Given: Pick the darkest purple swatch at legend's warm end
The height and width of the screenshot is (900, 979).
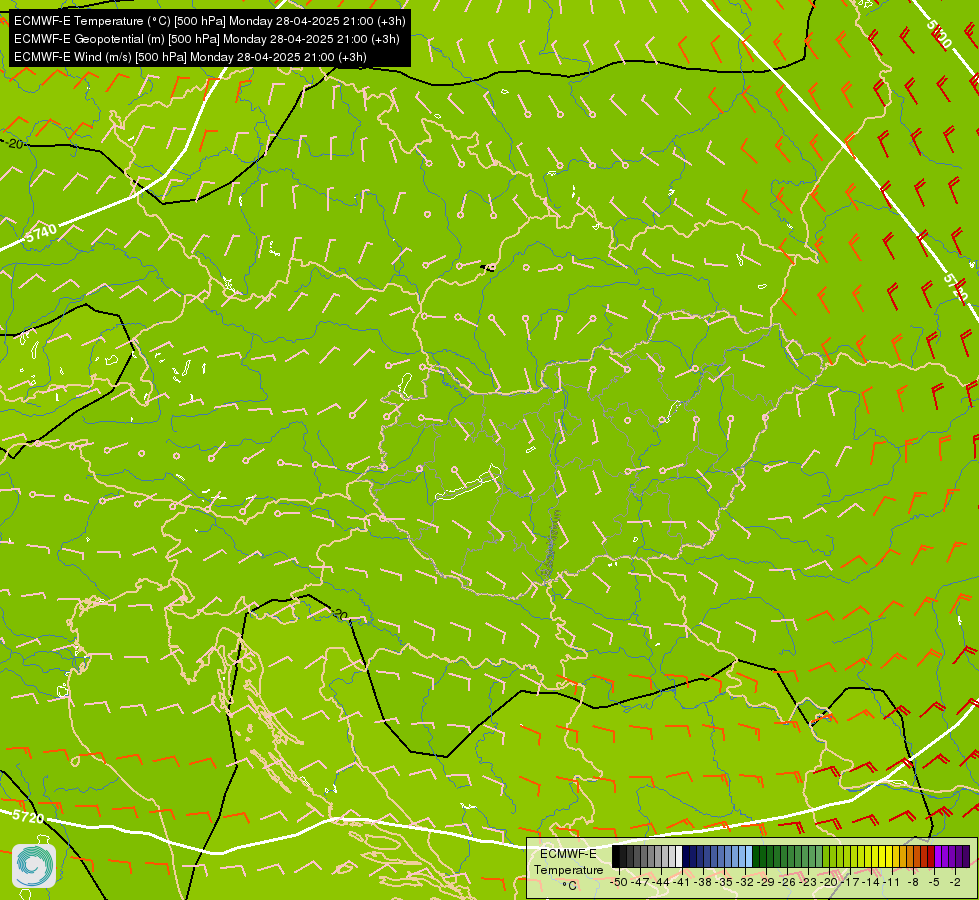Looking at the screenshot, I should coord(965,856).
